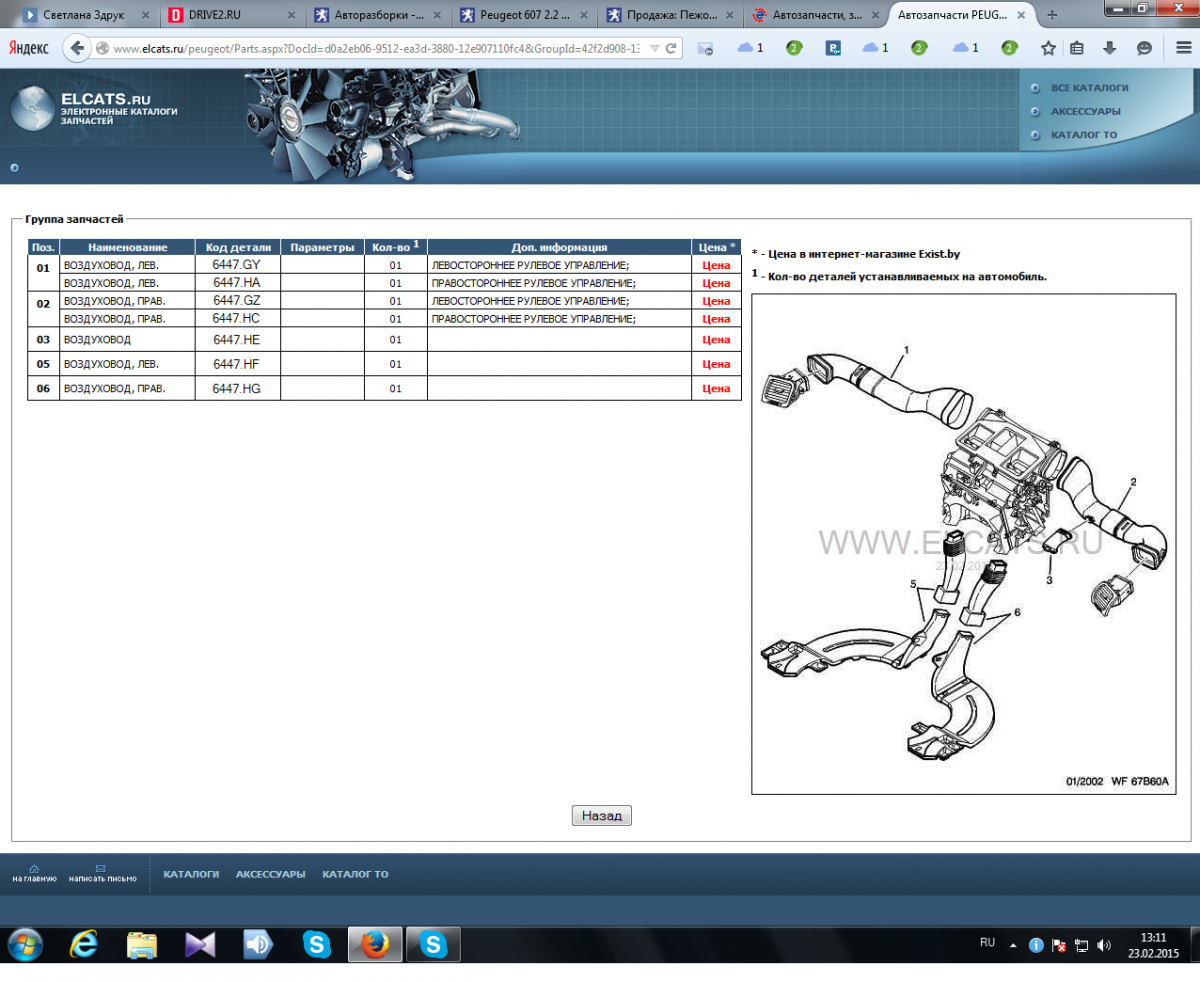Click the home icon 'на главную'
This screenshot has width=1200, height=982.
point(34,868)
